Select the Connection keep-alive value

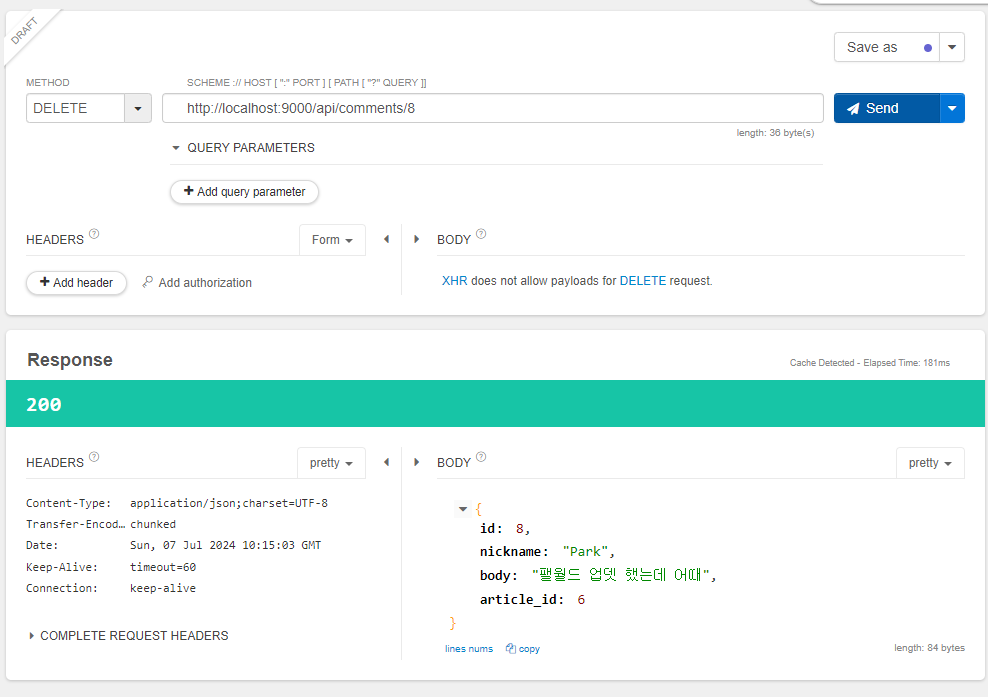coord(163,588)
